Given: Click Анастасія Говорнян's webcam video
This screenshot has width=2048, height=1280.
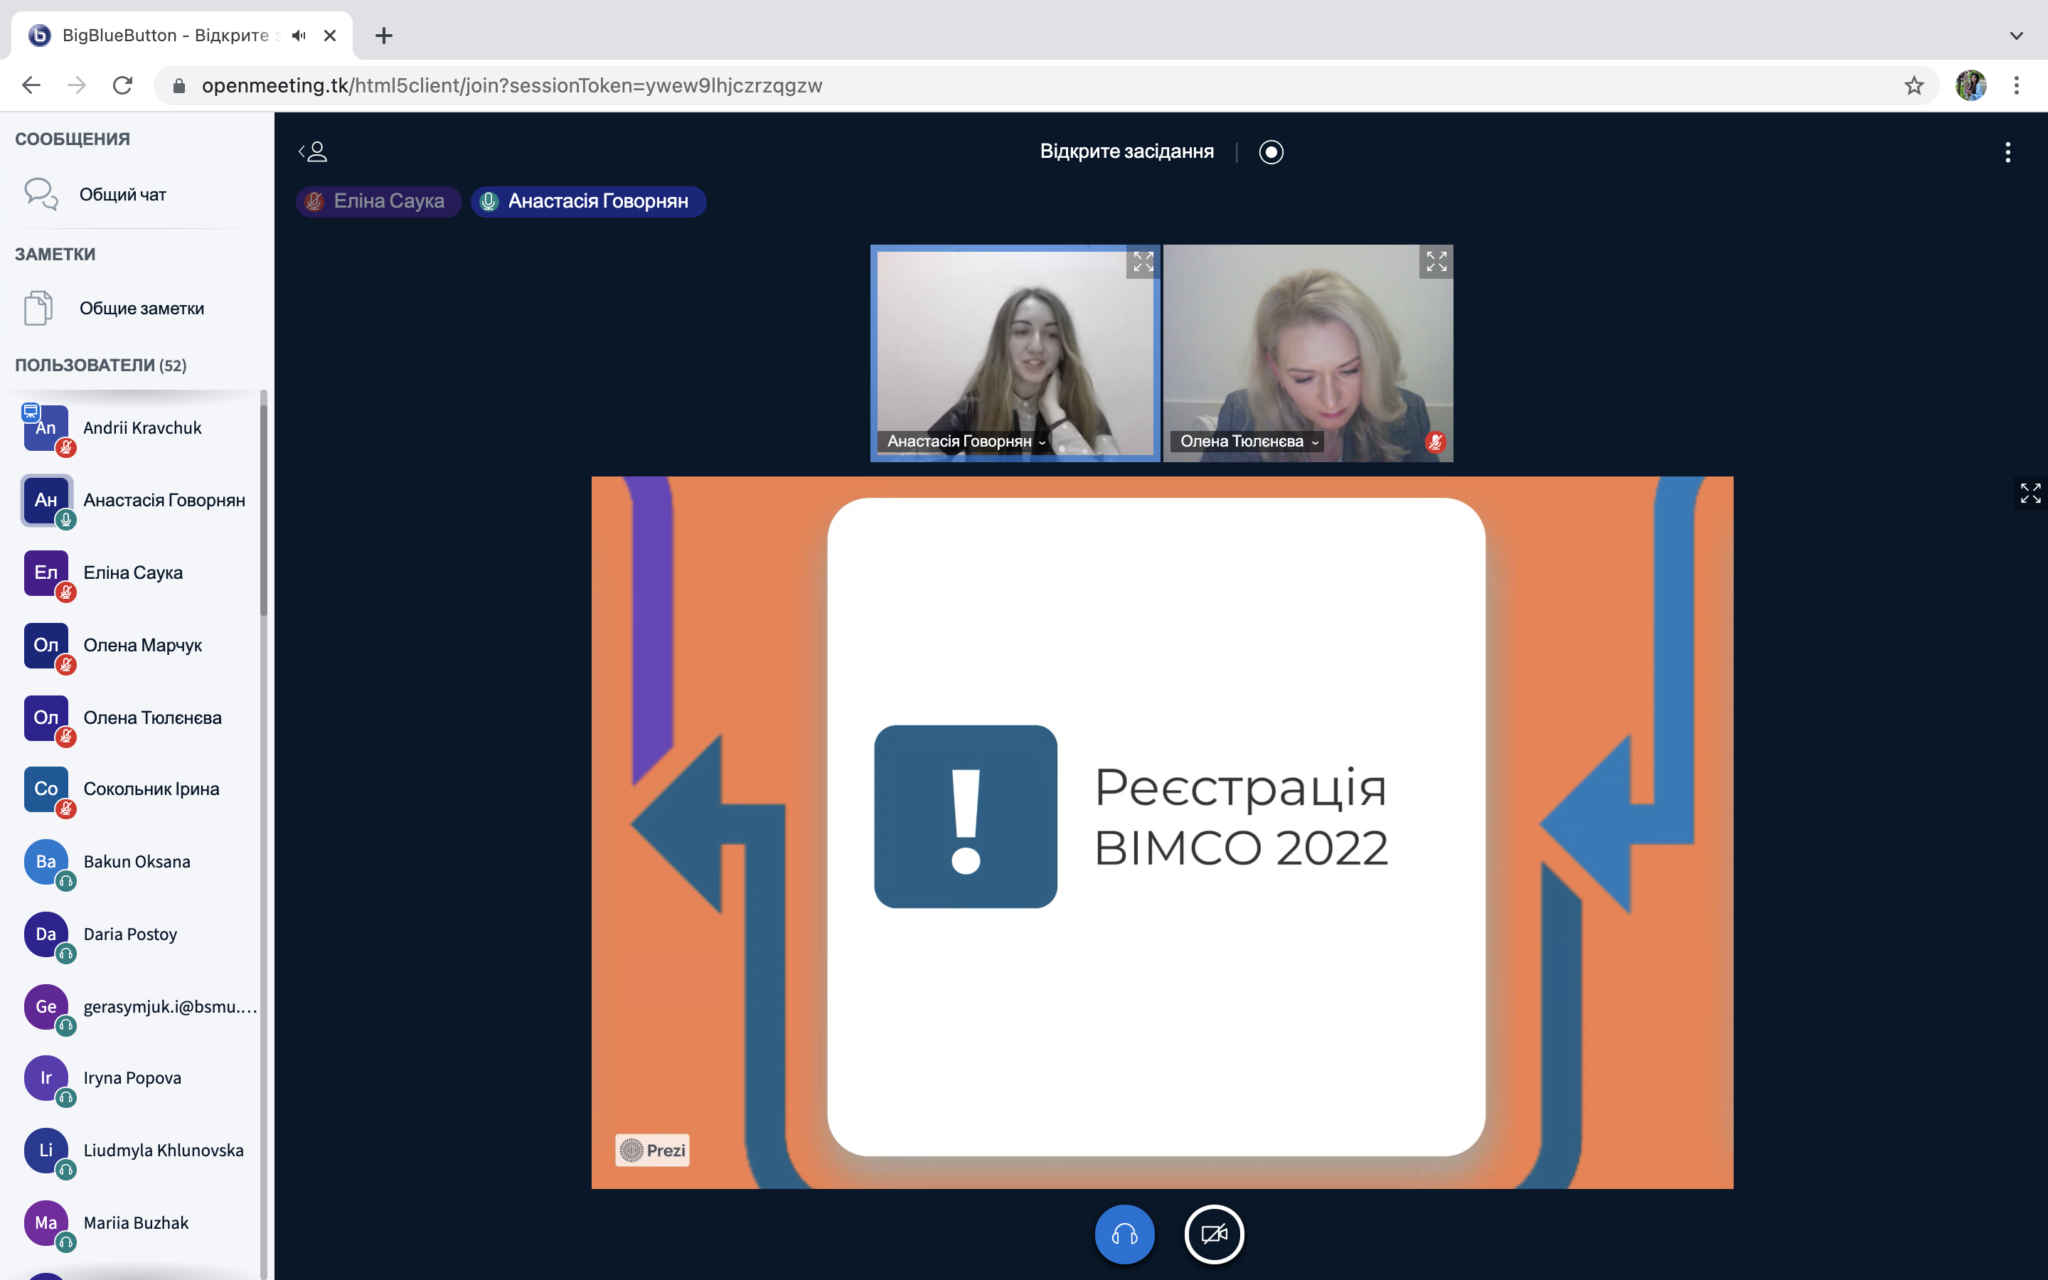Looking at the screenshot, I should coord(1015,353).
